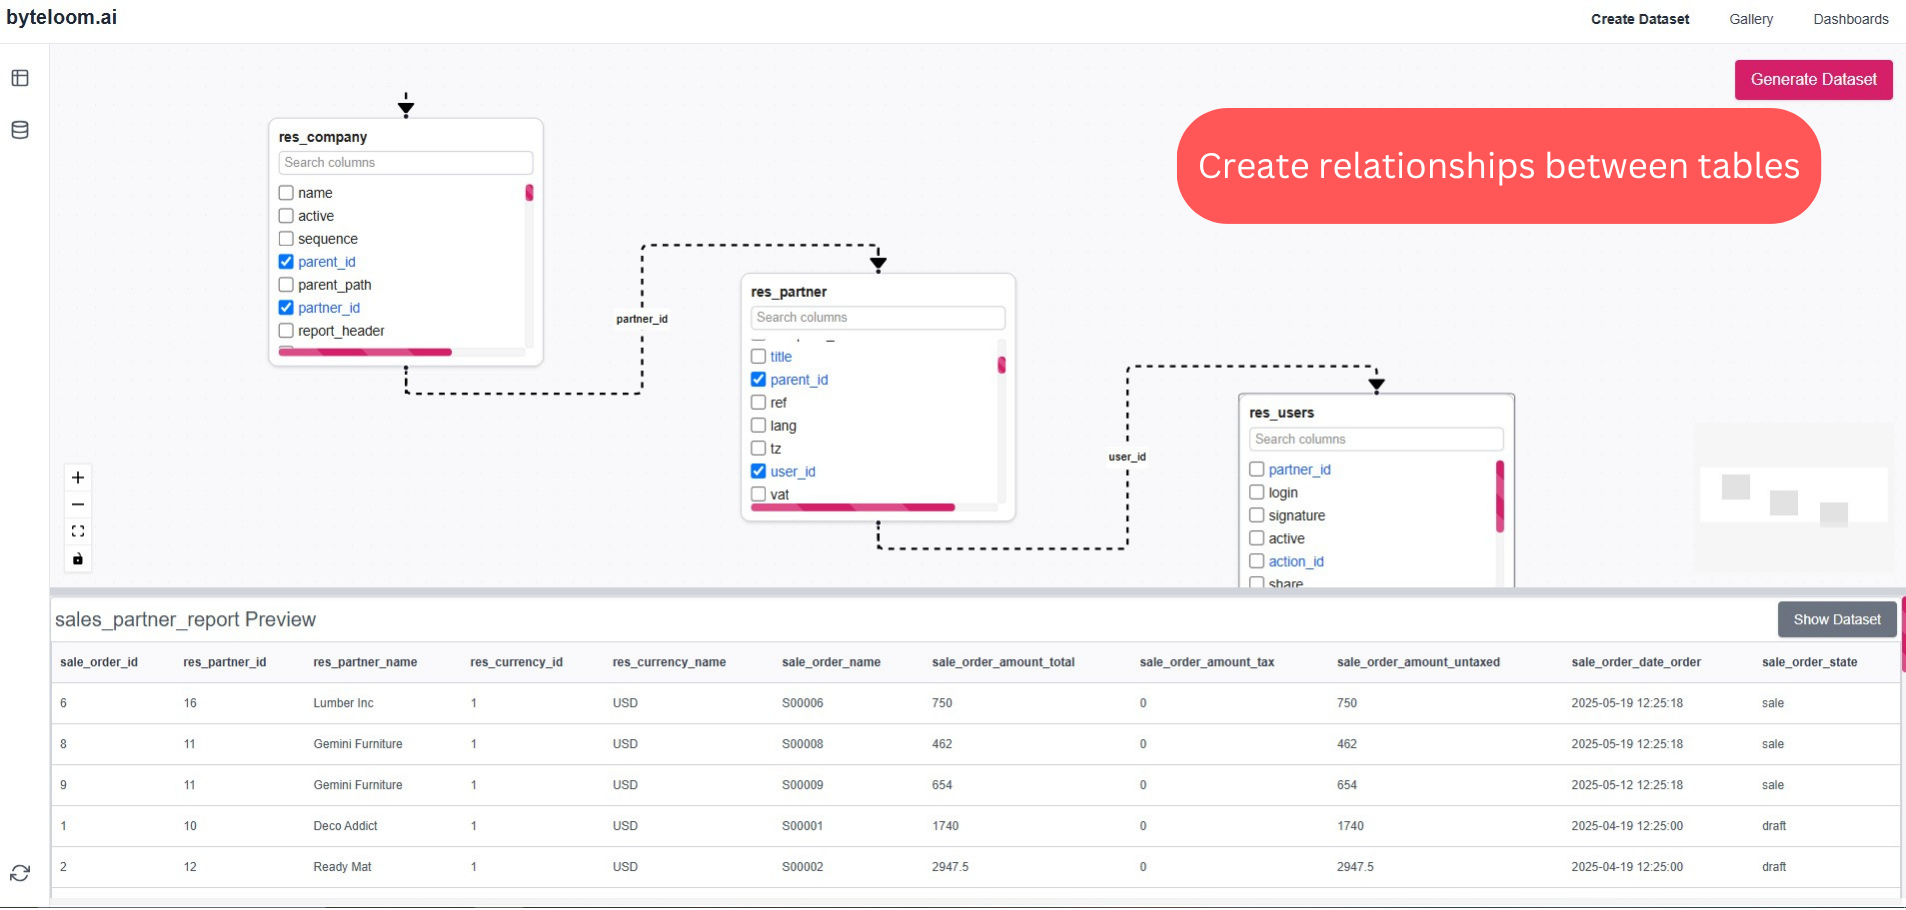The width and height of the screenshot is (1906, 910).
Task: Focus res_company Search columns field
Action: (406, 163)
